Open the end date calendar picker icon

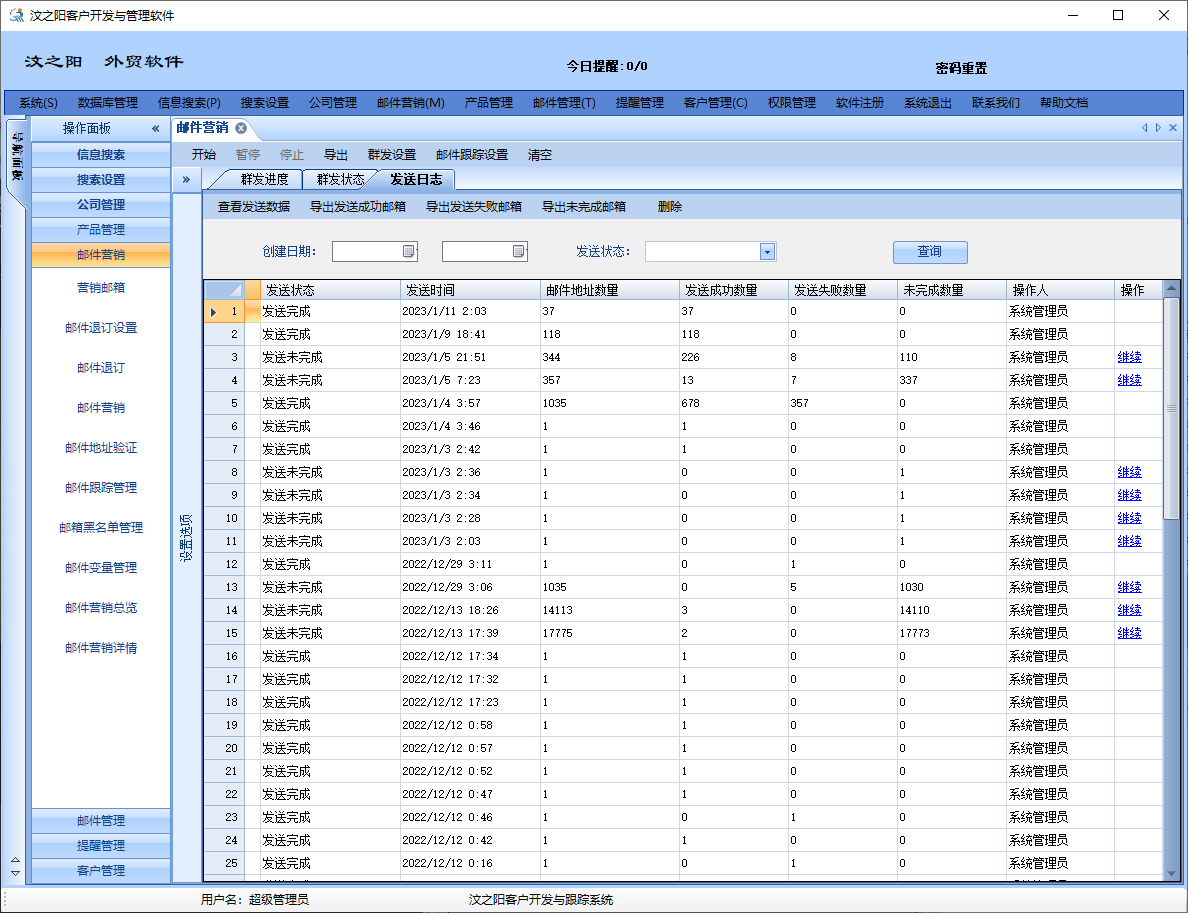pyautogui.click(x=518, y=252)
